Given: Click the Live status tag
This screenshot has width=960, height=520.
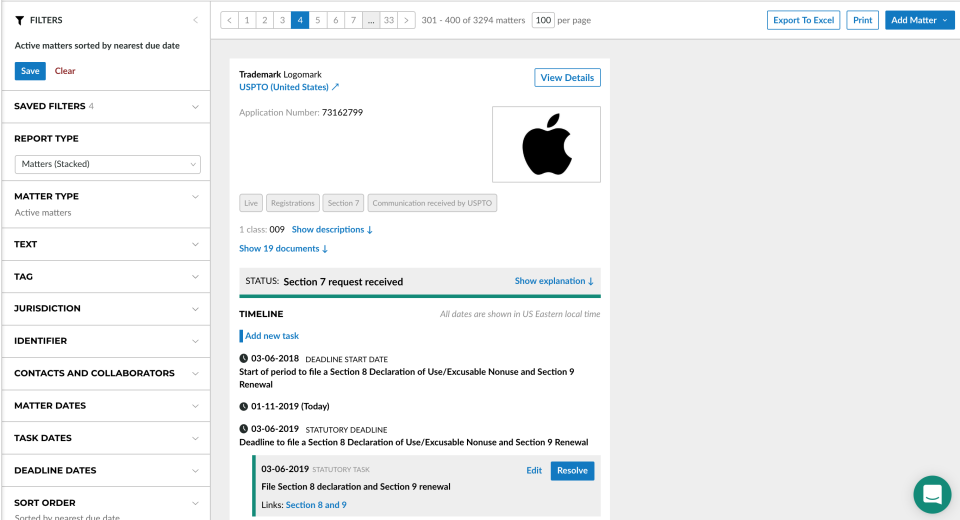Looking at the screenshot, I should [251, 203].
